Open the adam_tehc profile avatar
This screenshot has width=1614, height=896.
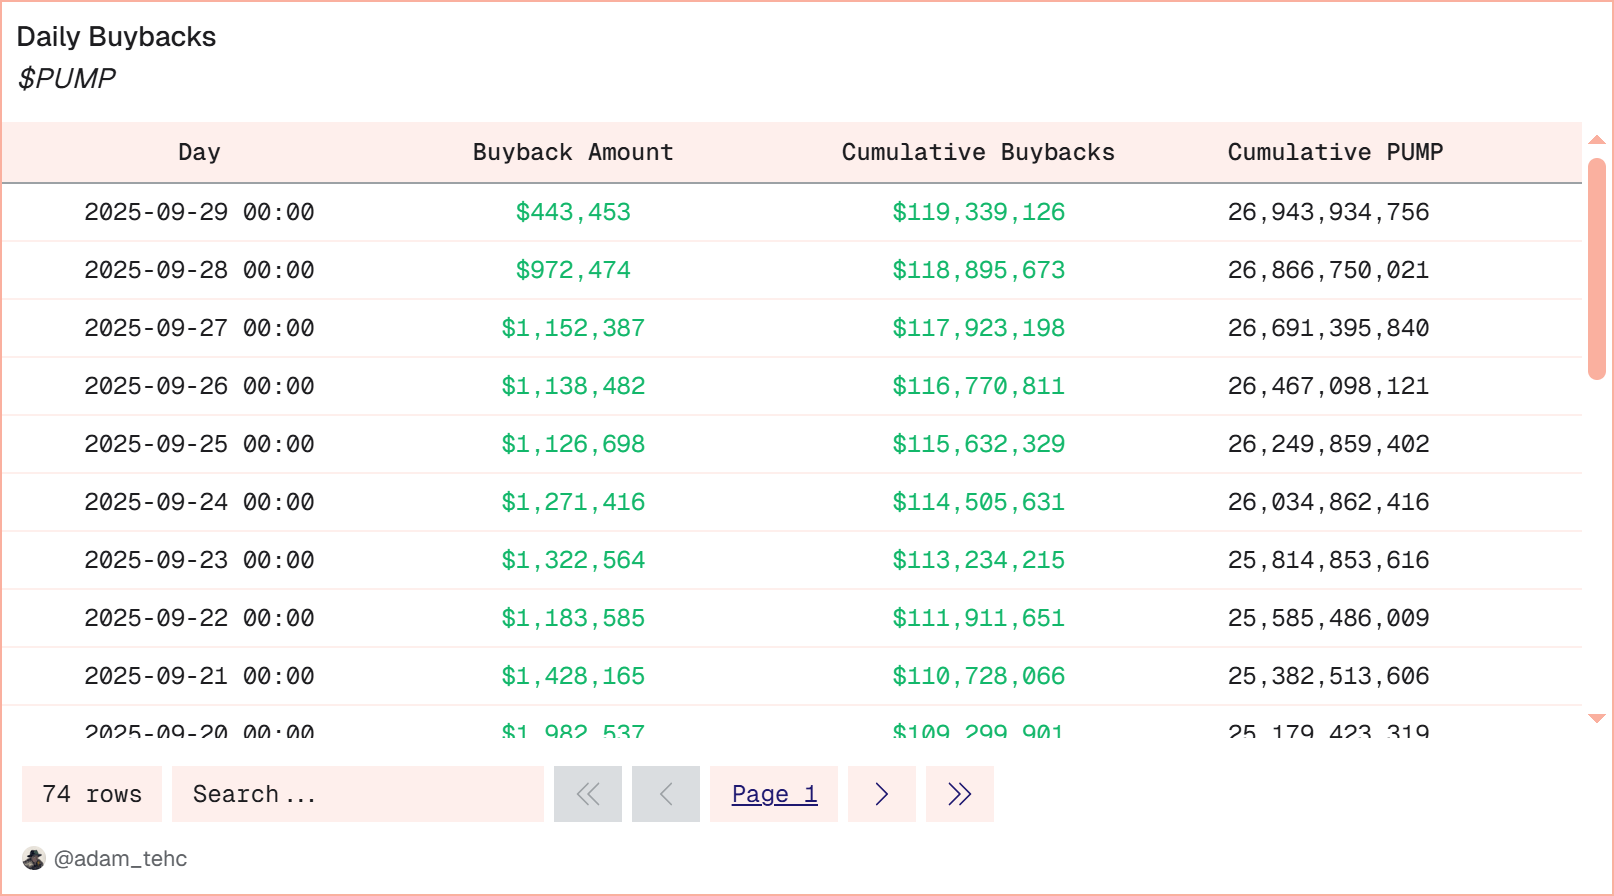click(34, 859)
